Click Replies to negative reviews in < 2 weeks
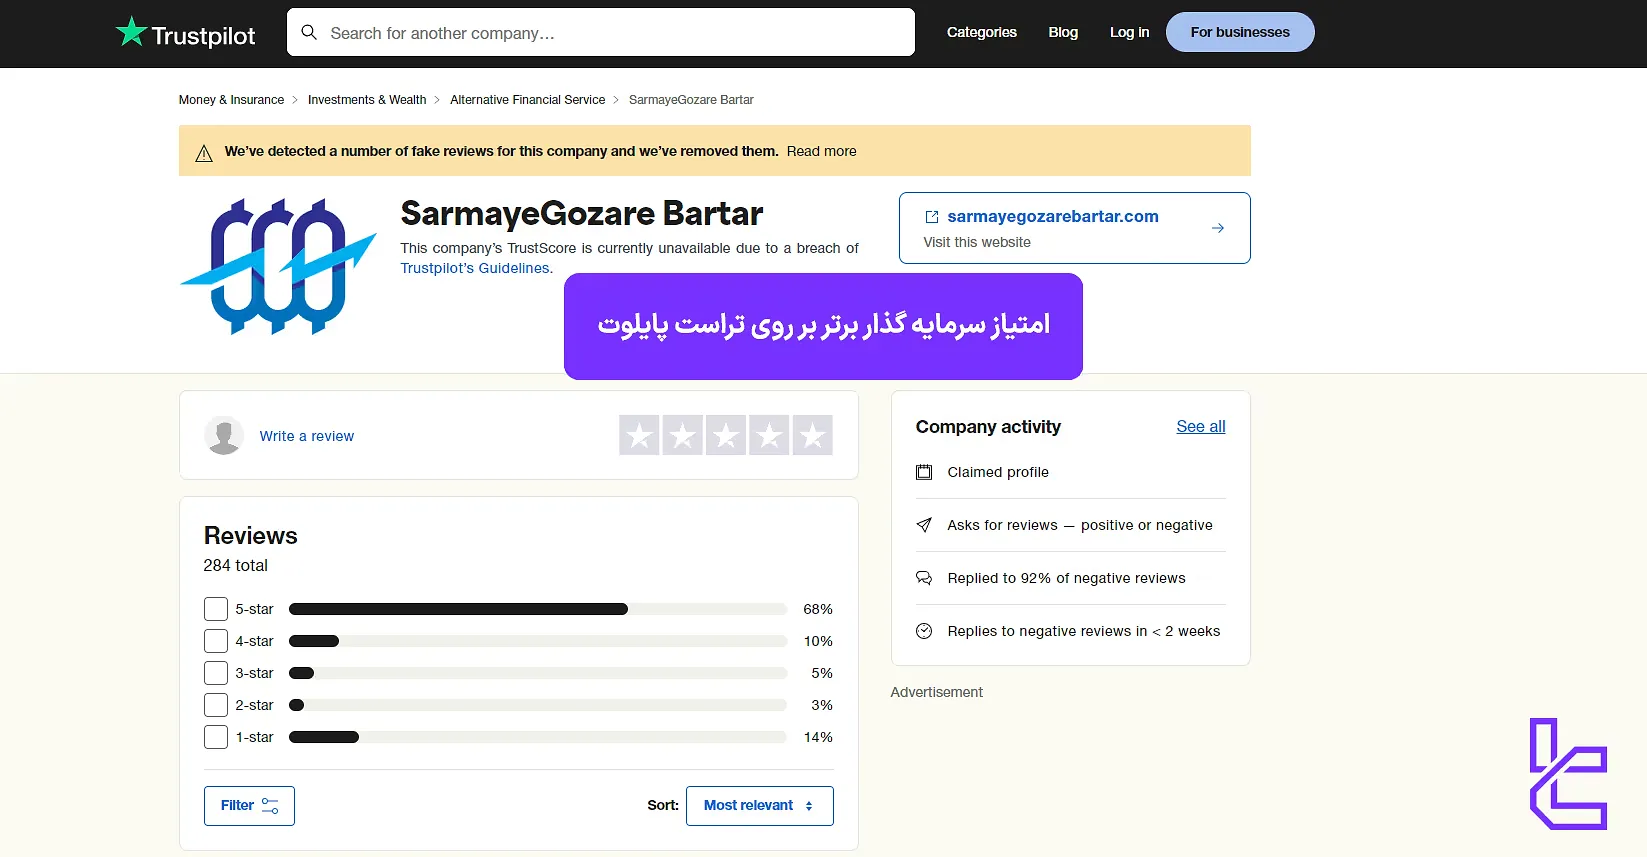The width and height of the screenshot is (1647, 857). [x=1084, y=631]
